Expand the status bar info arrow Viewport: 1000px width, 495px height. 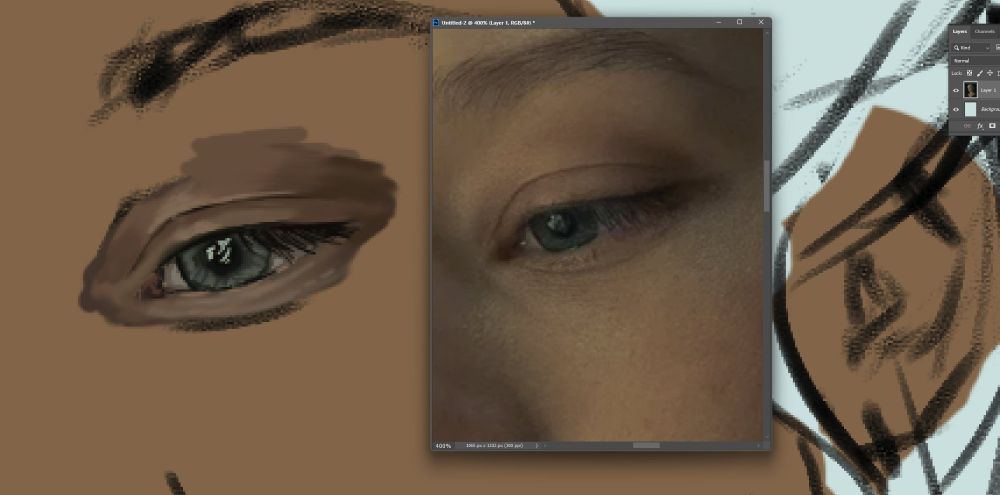click(x=537, y=446)
